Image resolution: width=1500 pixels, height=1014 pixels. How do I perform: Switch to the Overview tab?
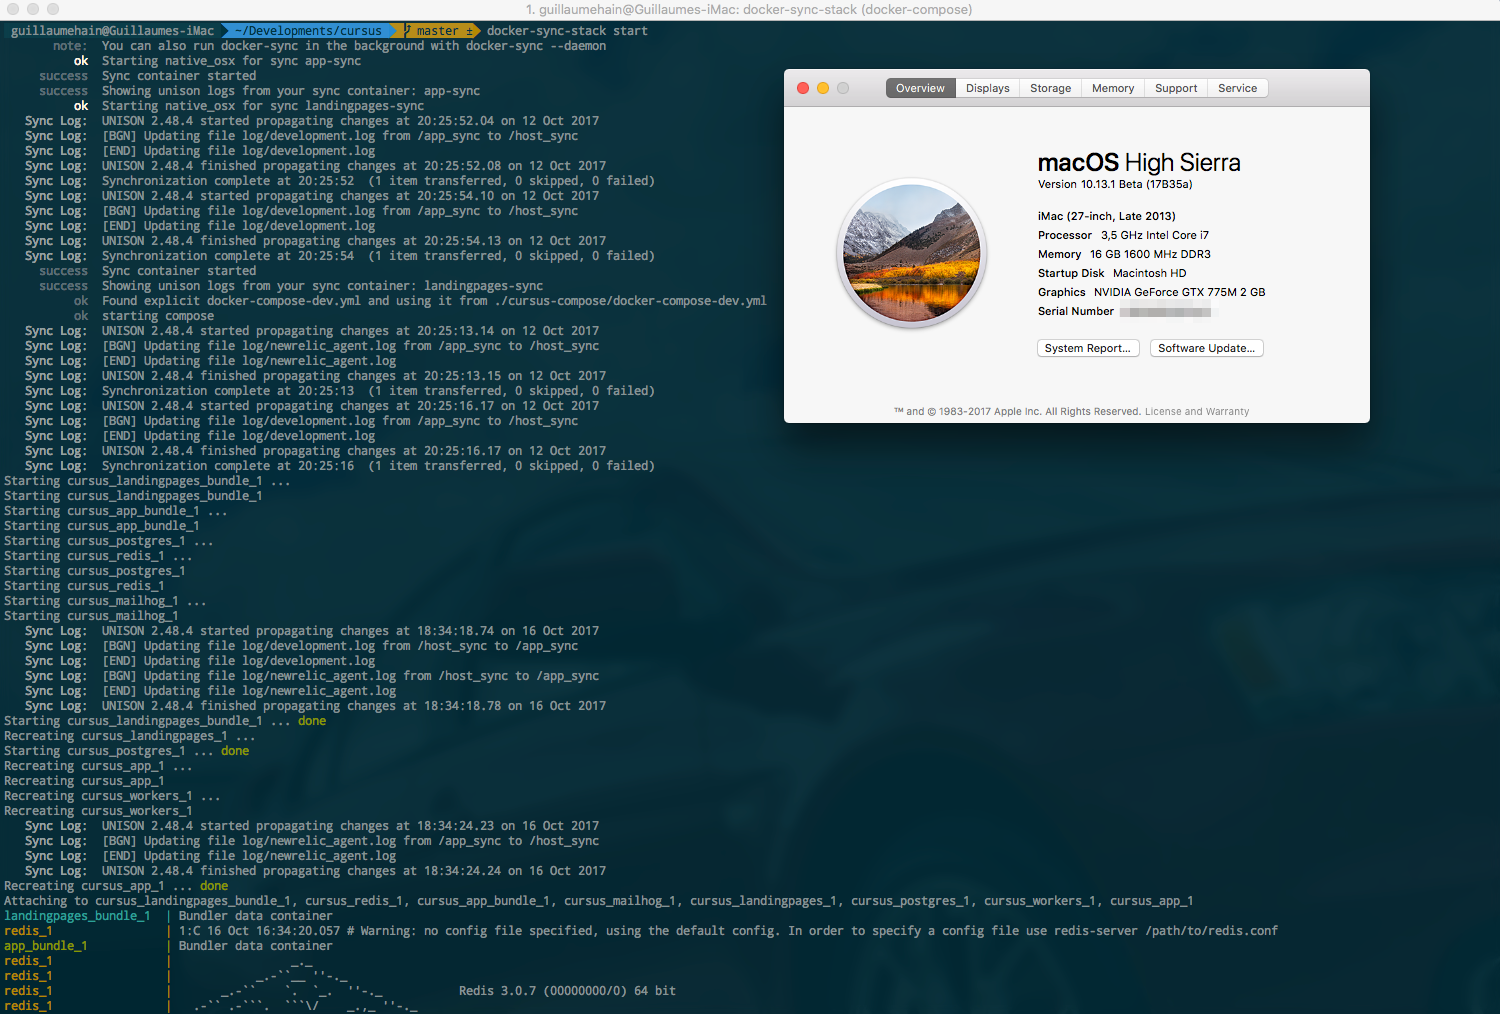click(920, 88)
